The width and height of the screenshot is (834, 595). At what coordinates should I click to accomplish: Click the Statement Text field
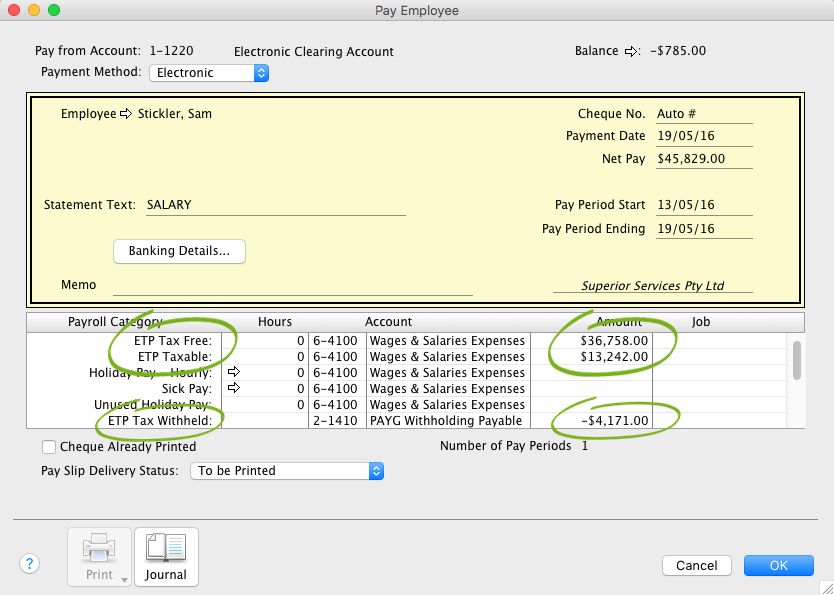275,205
